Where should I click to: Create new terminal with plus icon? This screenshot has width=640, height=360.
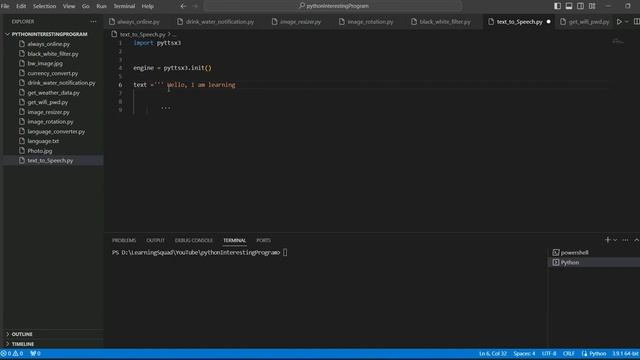coord(608,240)
